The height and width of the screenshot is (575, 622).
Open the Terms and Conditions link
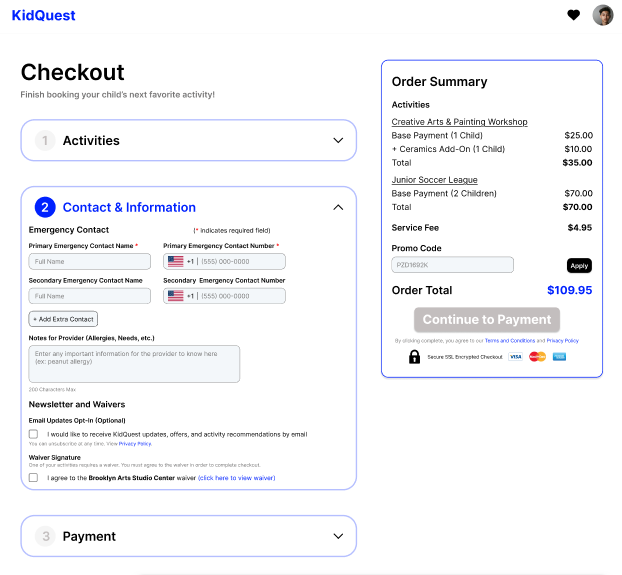click(510, 341)
